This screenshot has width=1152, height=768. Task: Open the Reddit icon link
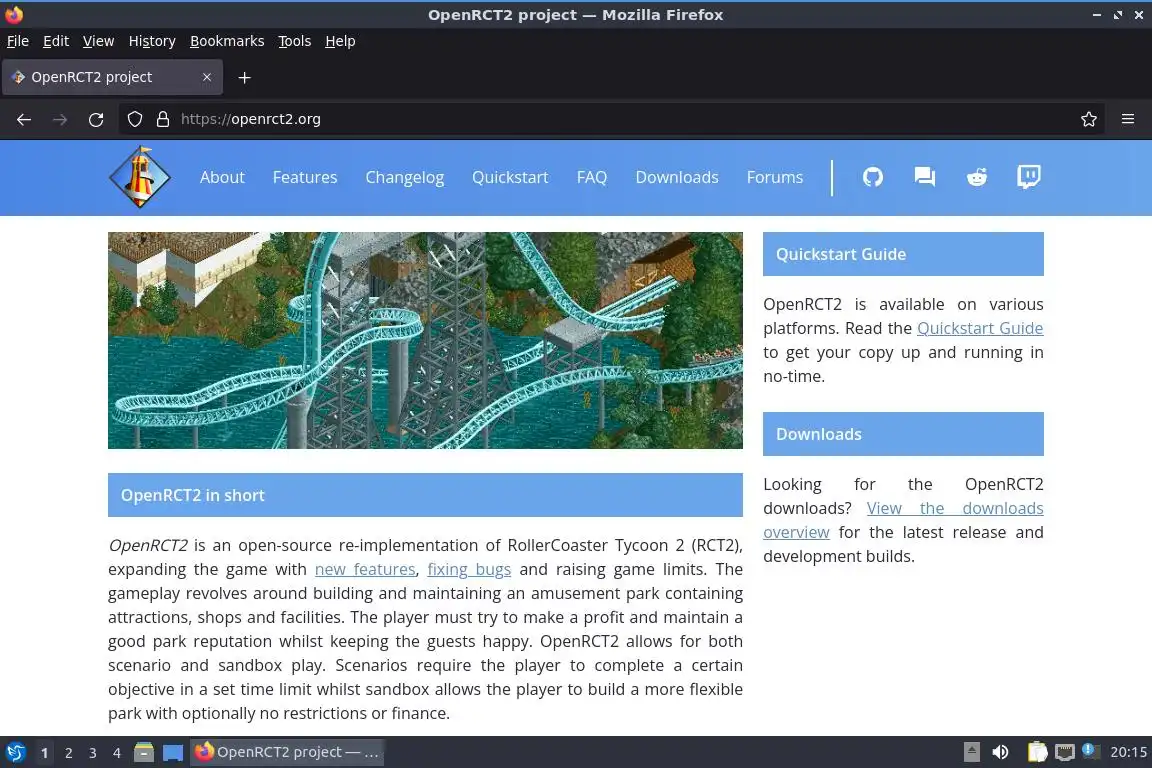[976, 177]
